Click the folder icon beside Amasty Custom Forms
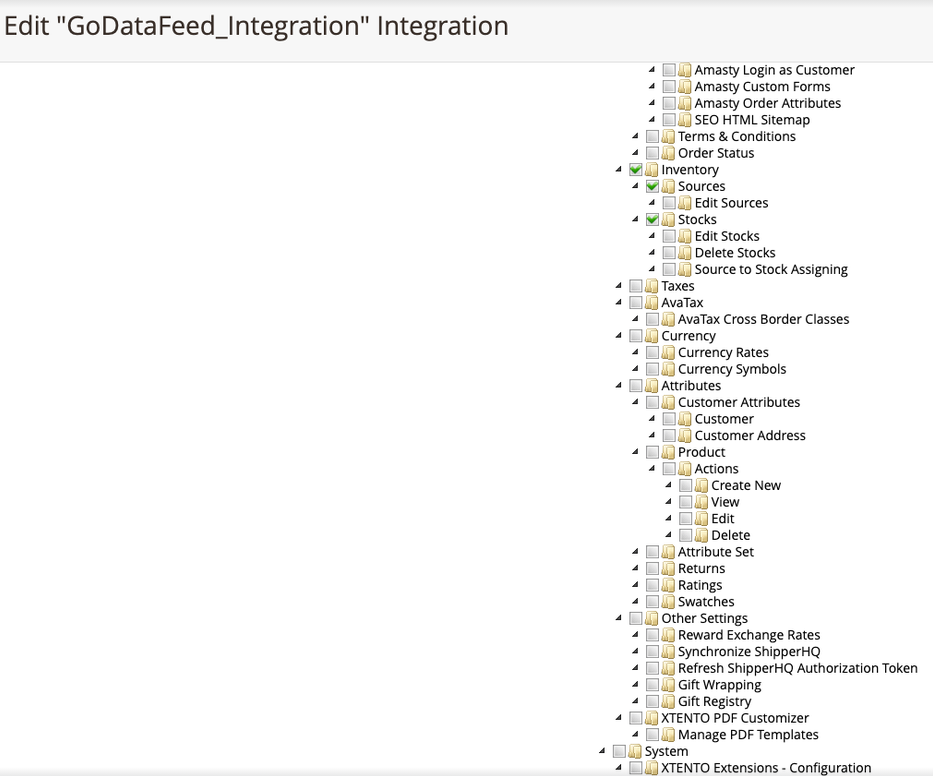Screen dimensions: 933x776 [x=685, y=87]
